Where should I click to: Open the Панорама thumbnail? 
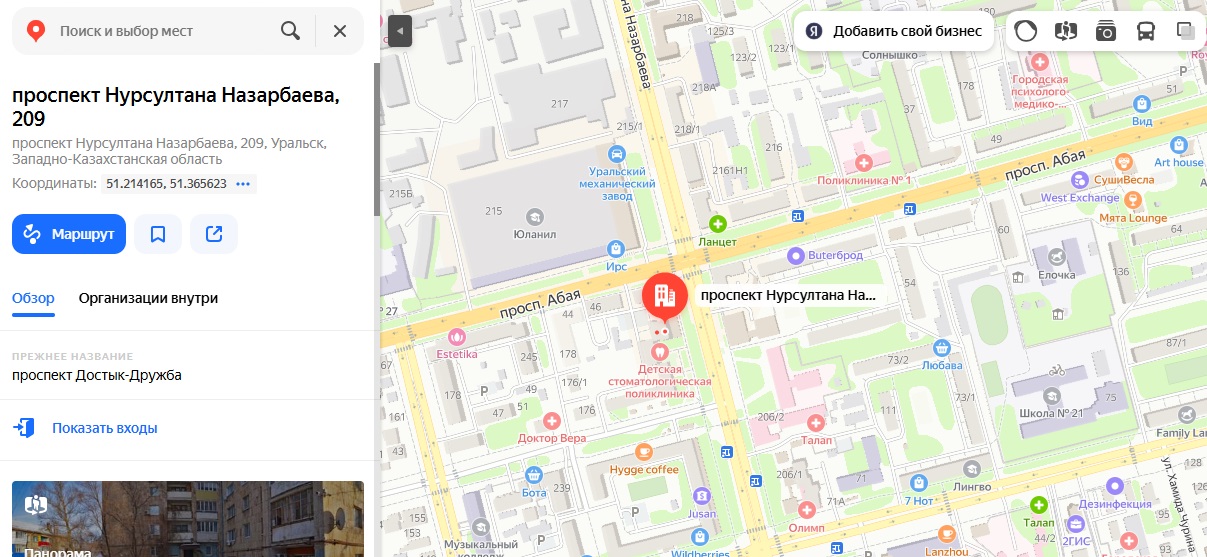[x=188, y=519]
